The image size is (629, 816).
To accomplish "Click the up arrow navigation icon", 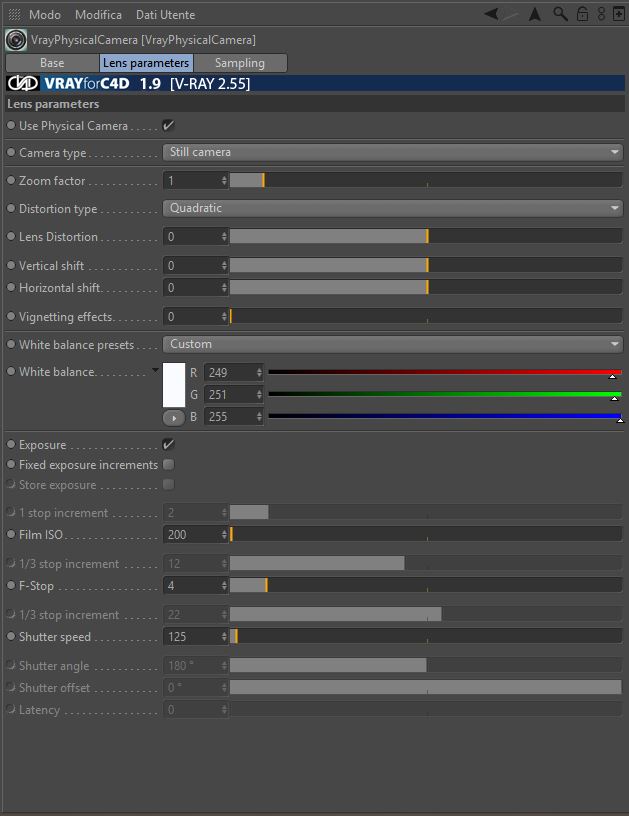I will coord(534,14).
